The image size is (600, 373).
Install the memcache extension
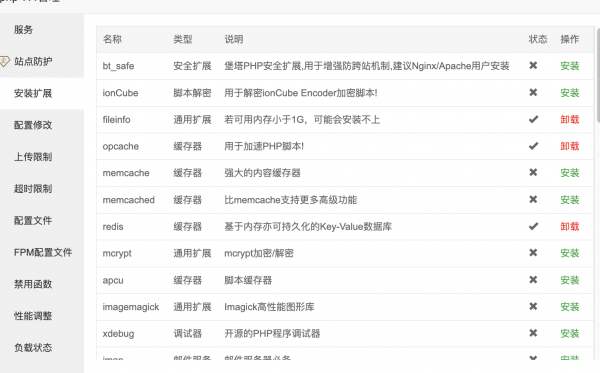[x=570, y=173]
